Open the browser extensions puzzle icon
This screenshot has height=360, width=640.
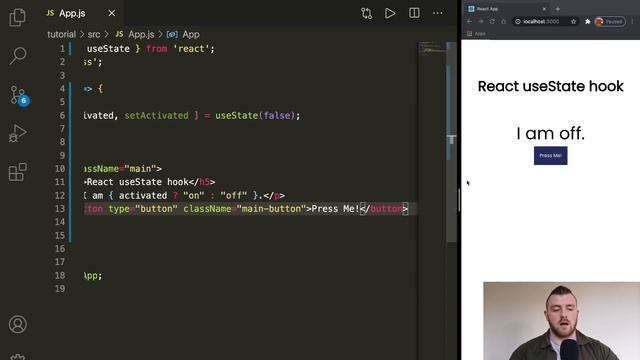(587, 21)
